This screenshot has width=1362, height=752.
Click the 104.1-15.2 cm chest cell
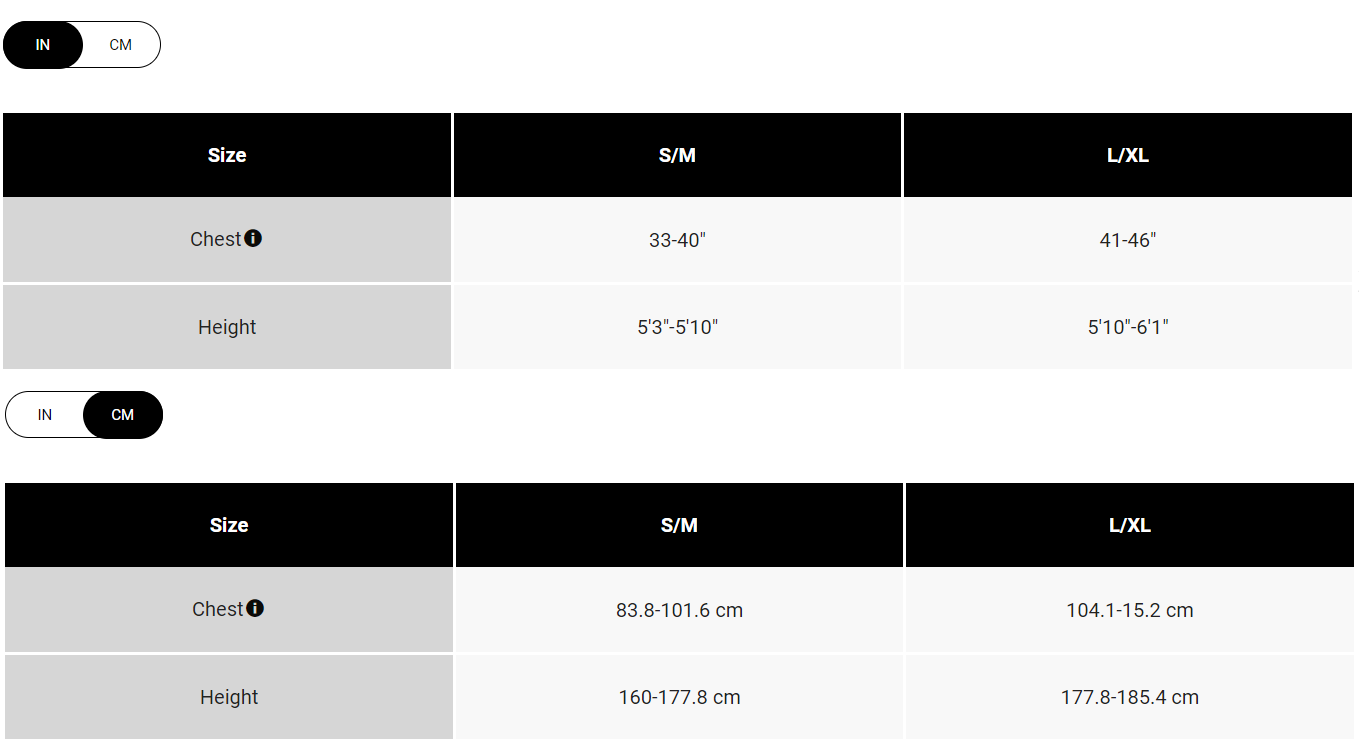click(x=1130, y=610)
